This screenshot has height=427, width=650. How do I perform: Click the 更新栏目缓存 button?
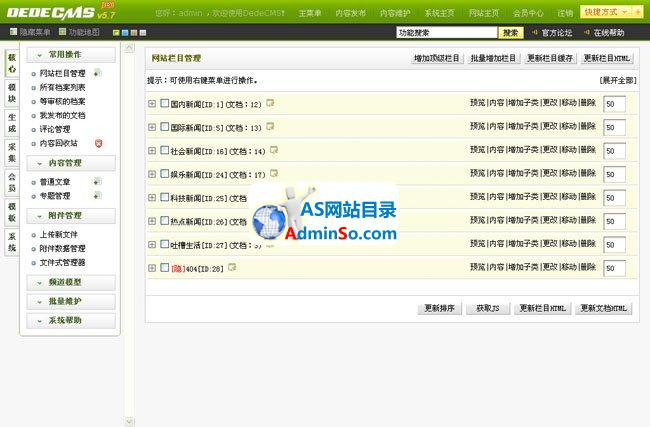click(550, 58)
